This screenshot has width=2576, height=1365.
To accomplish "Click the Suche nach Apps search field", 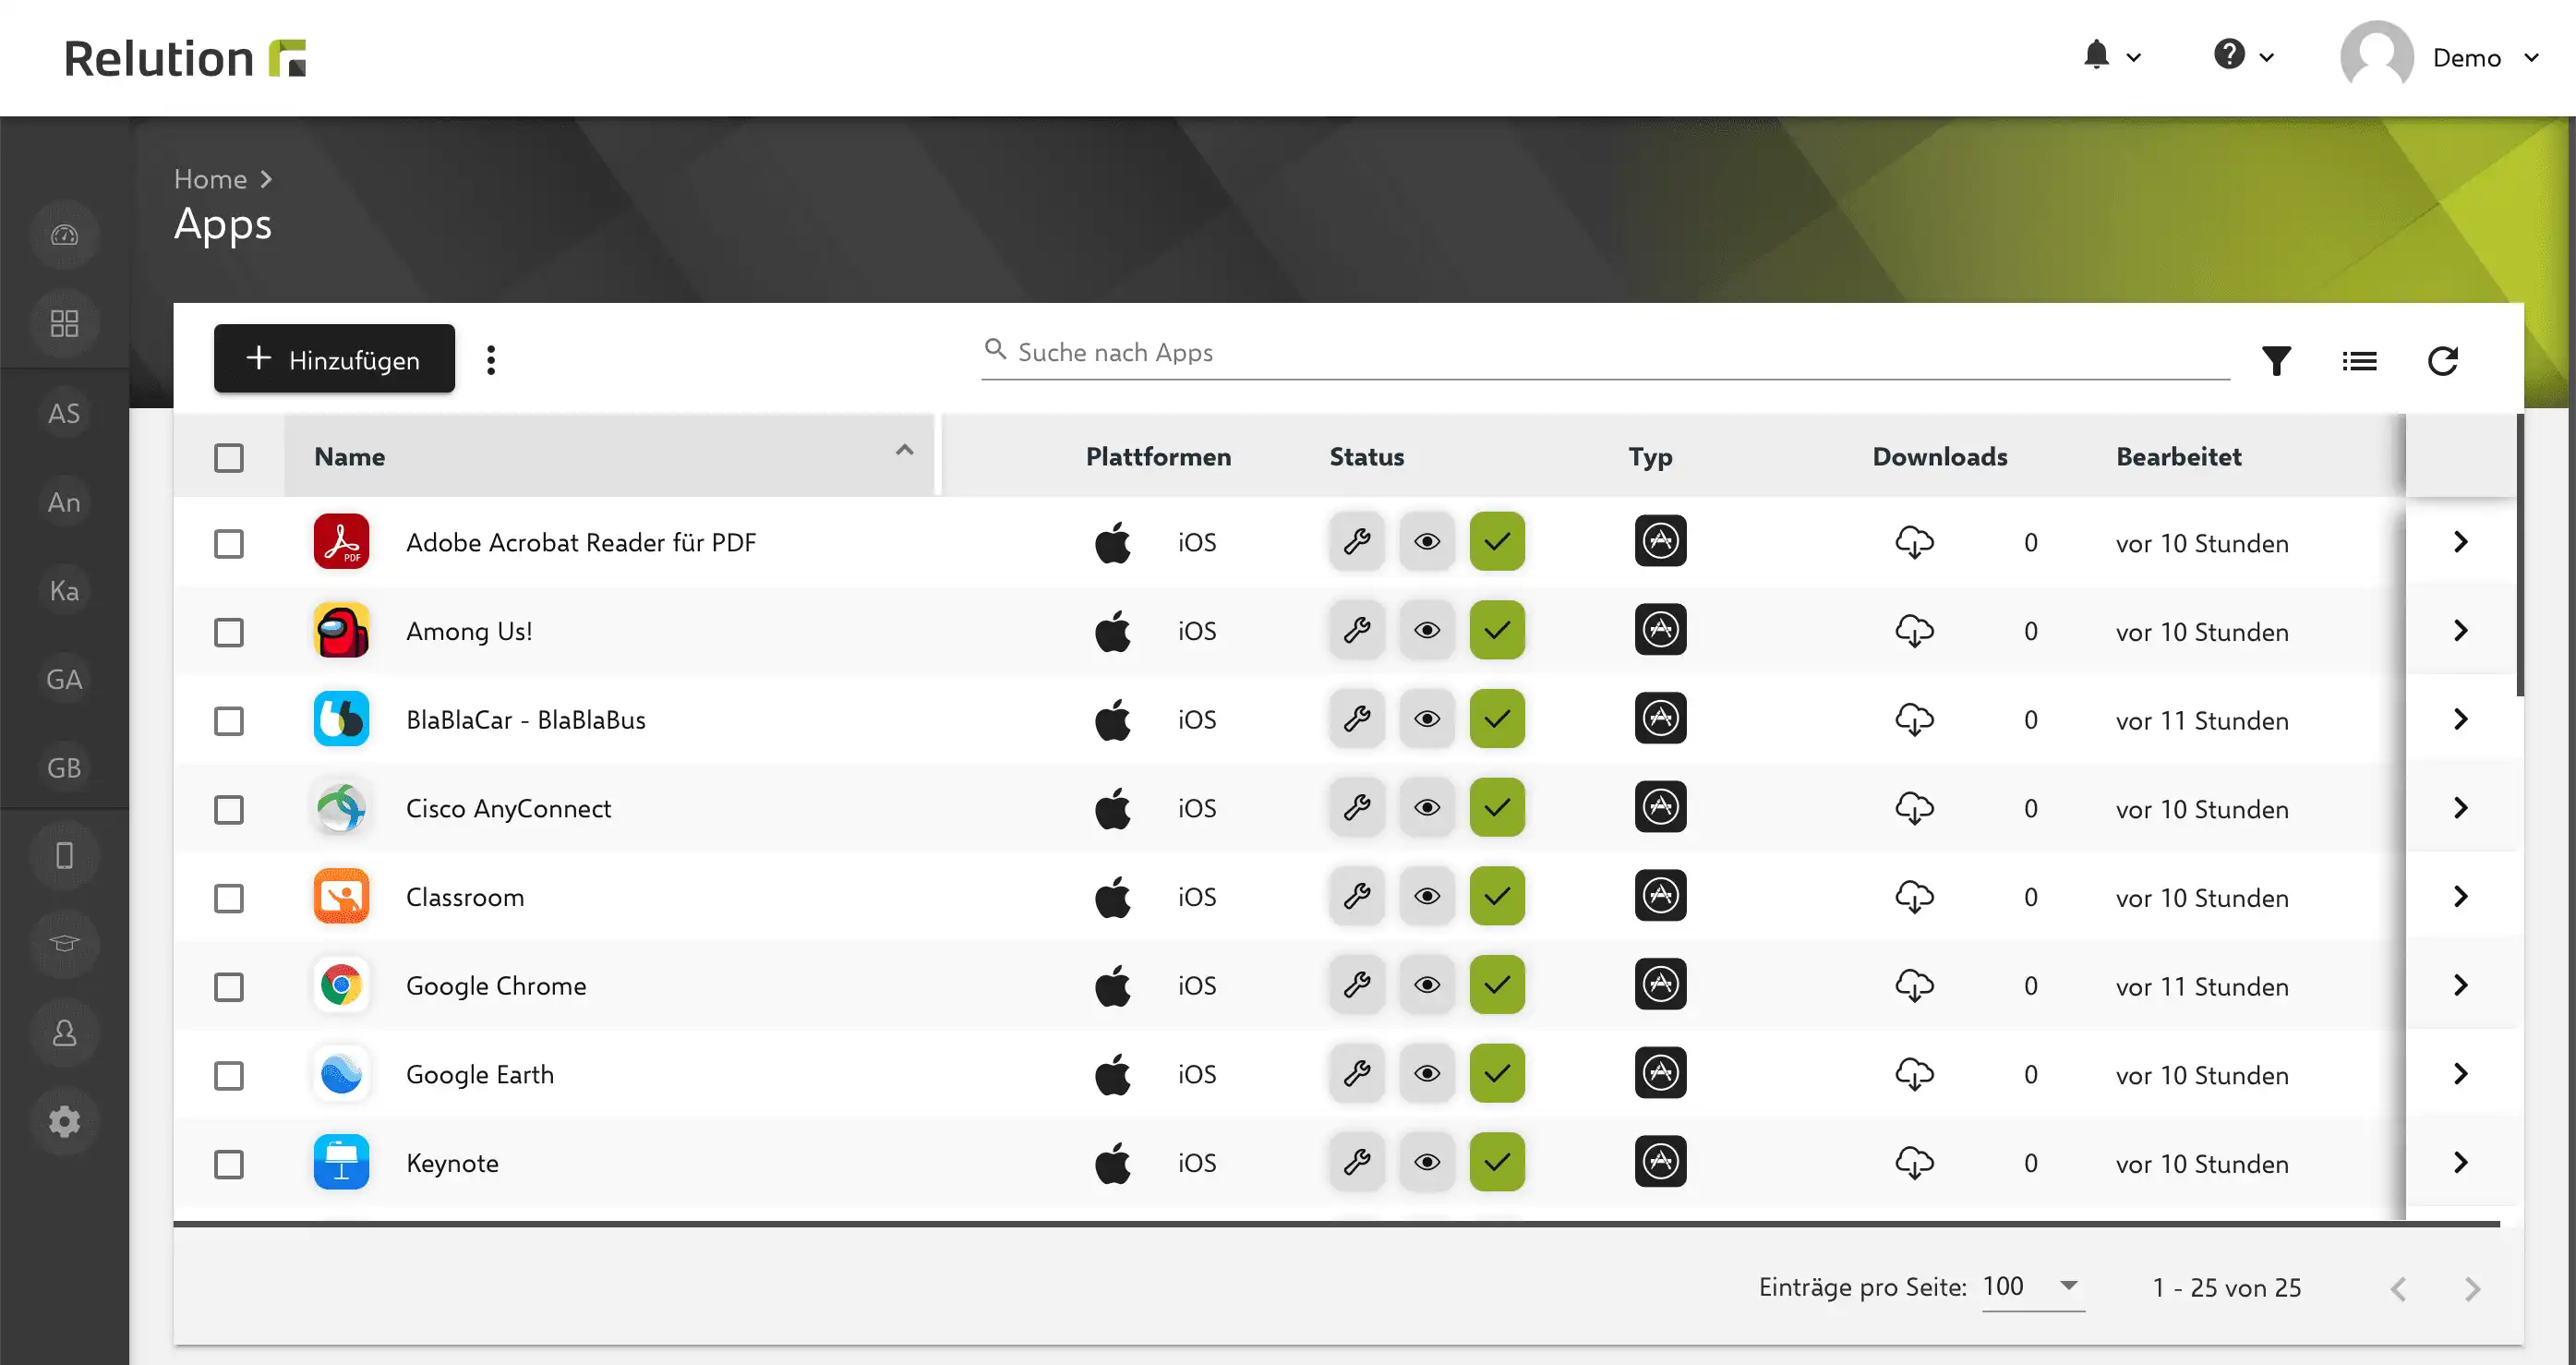I will (x=1605, y=352).
